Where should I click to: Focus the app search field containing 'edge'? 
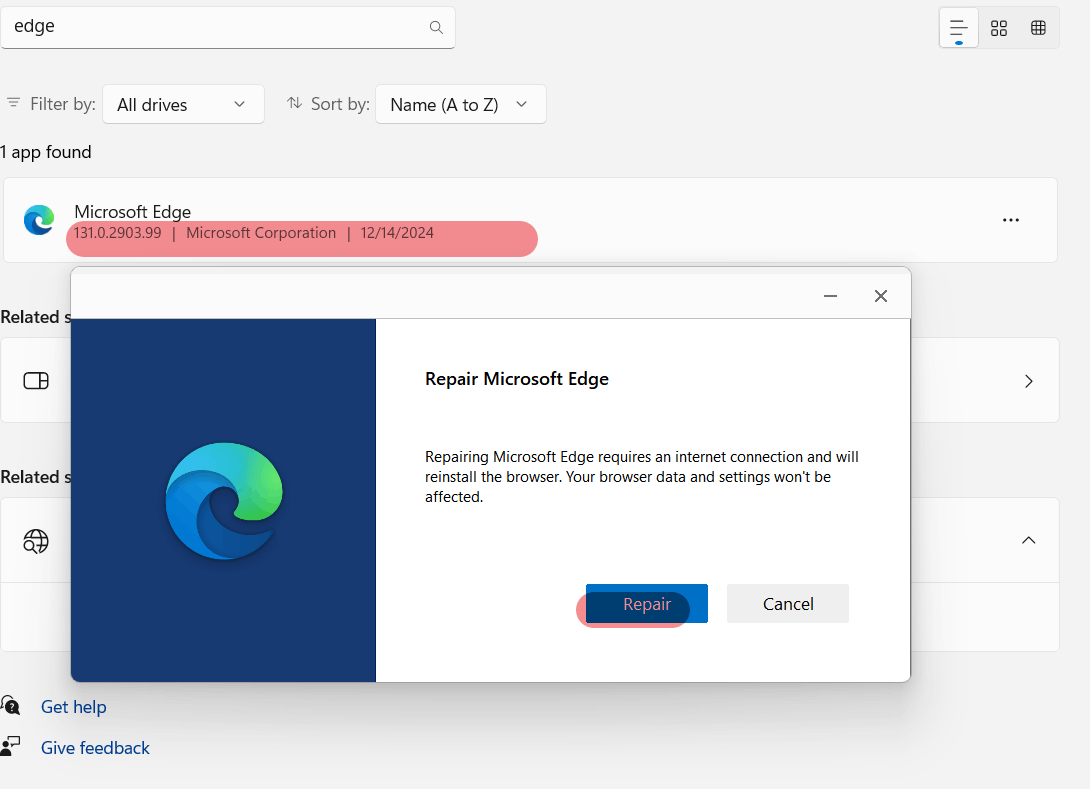pos(228,27)
